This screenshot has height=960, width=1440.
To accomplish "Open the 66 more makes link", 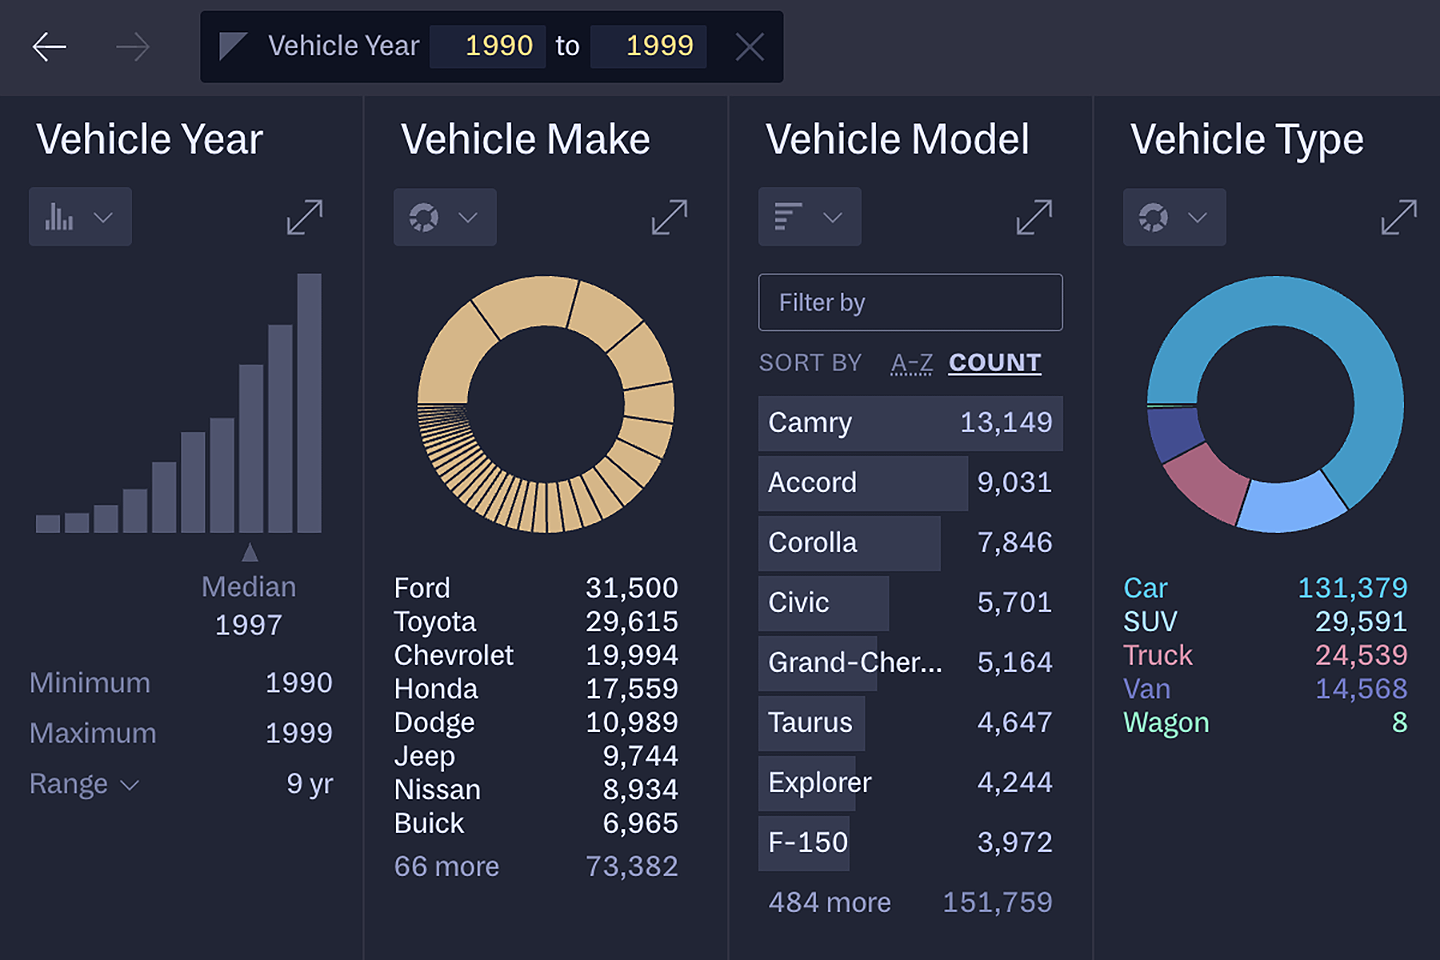I will click(447, 866).
